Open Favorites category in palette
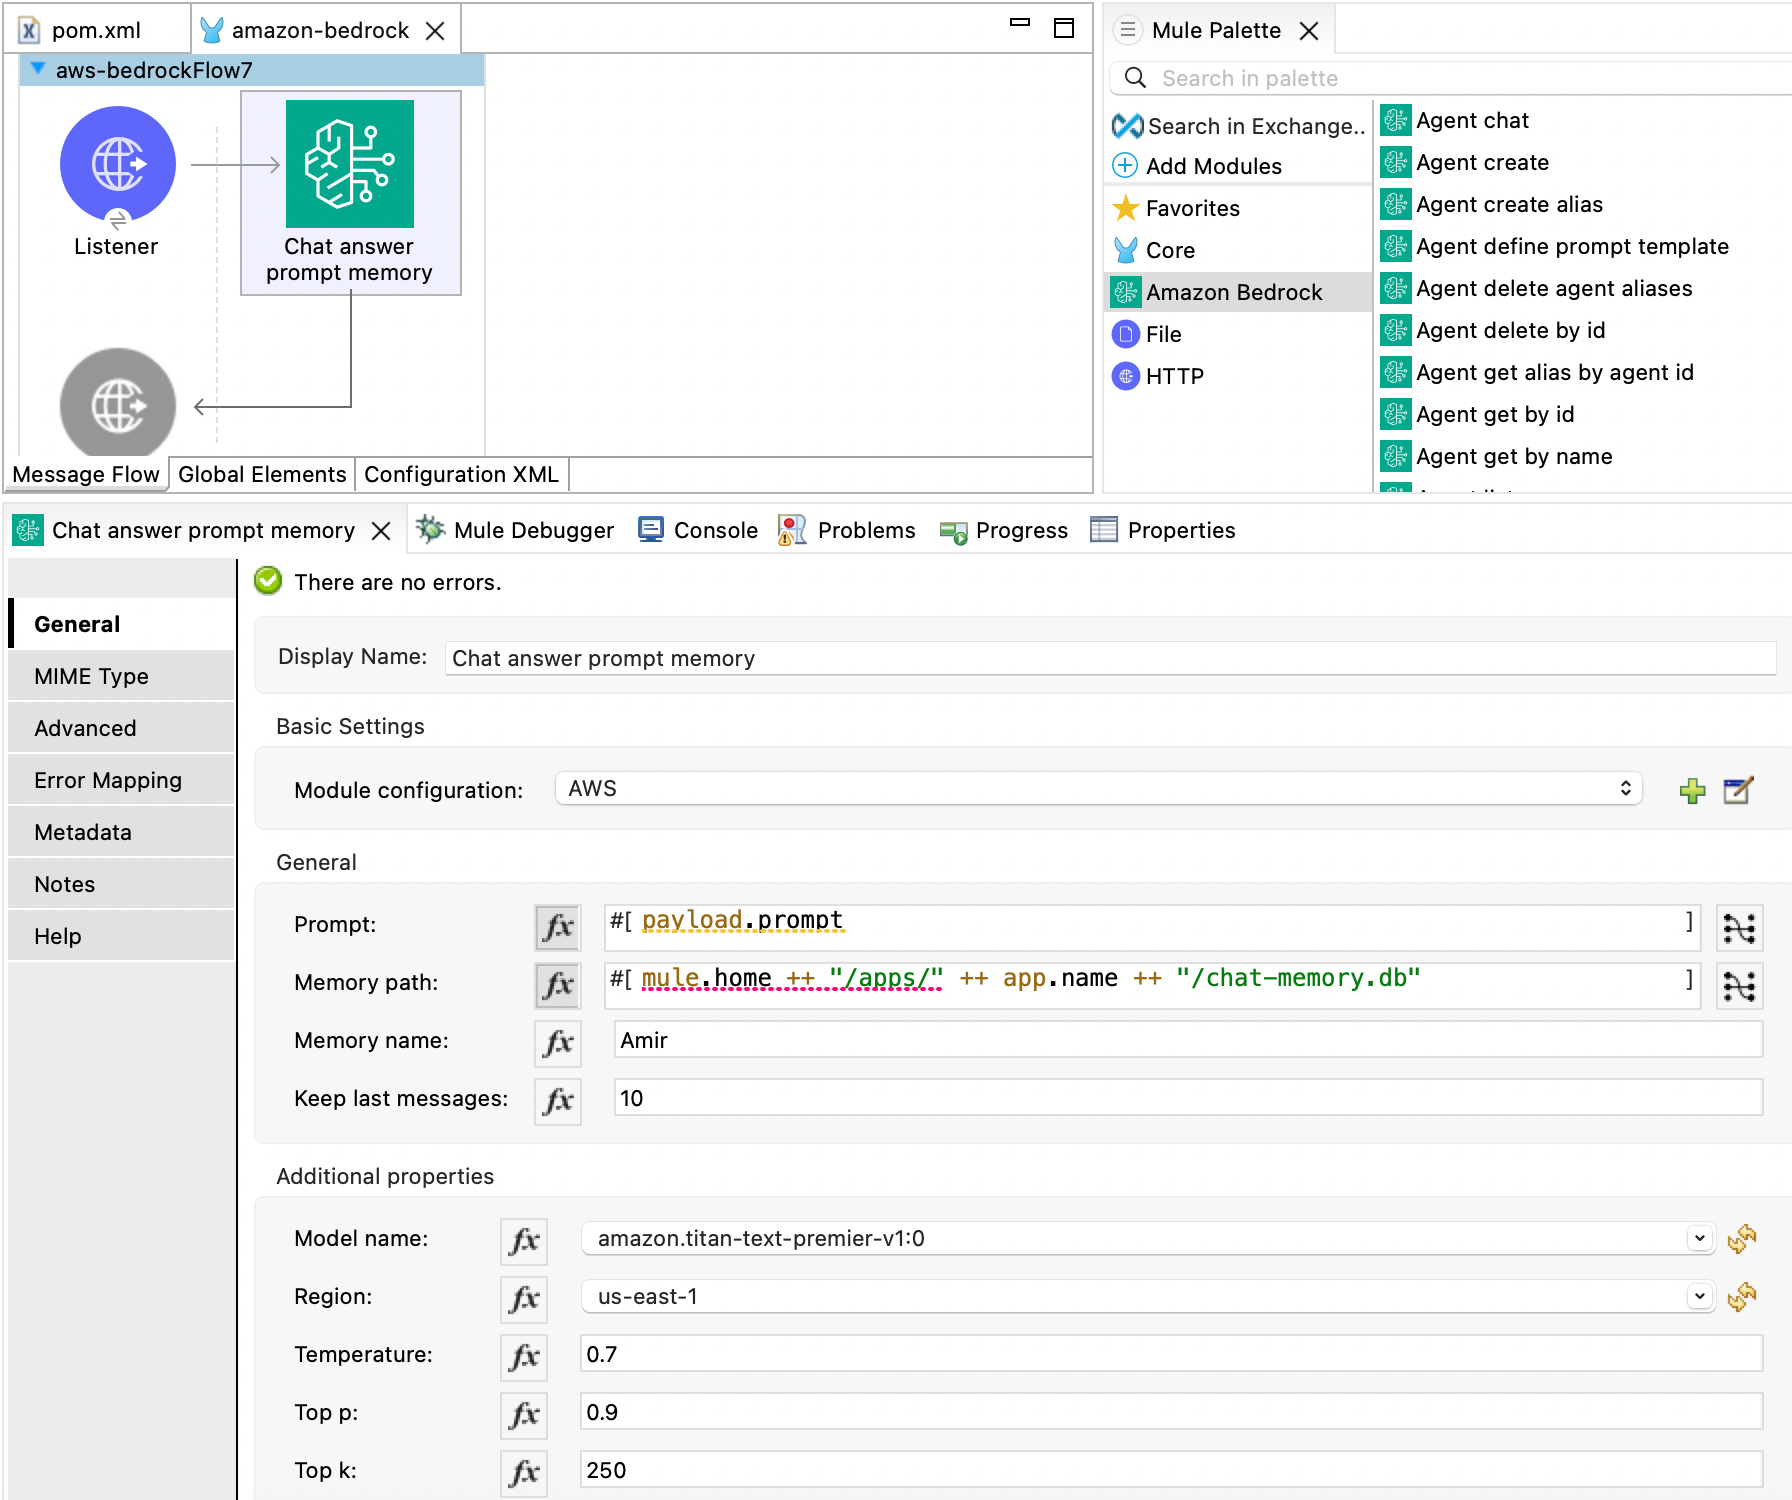The height and width of the screenshot is (1500, 1792). (1176, 208)
